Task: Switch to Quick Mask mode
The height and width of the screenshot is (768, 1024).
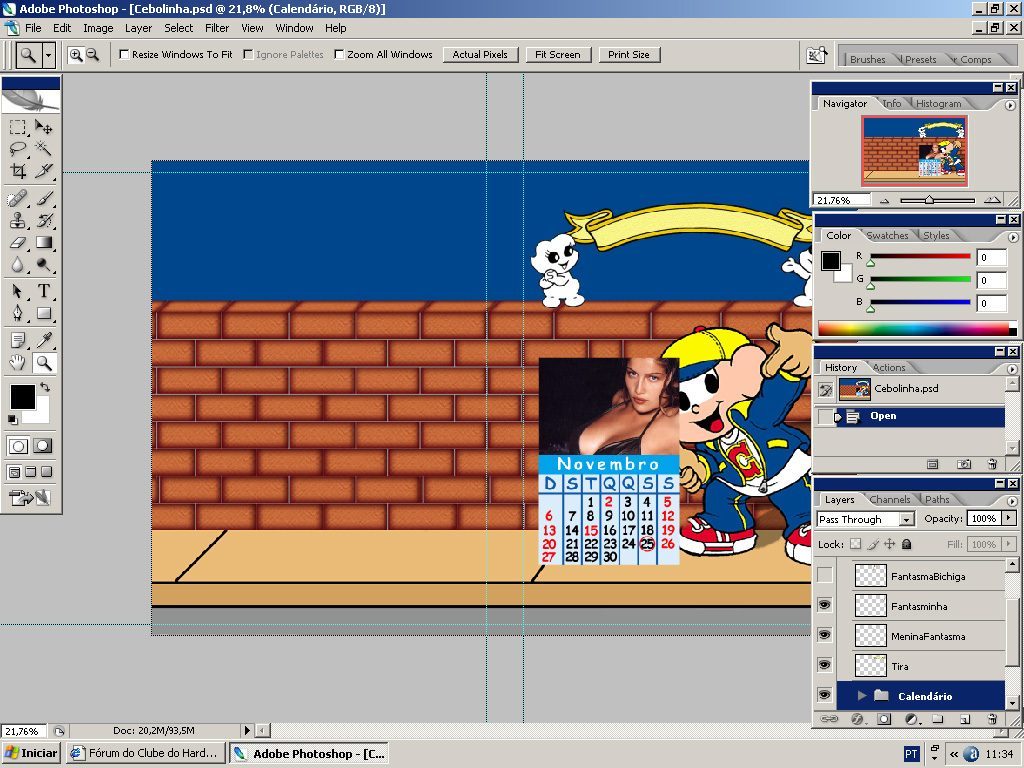Action: (x=42, y=446)
